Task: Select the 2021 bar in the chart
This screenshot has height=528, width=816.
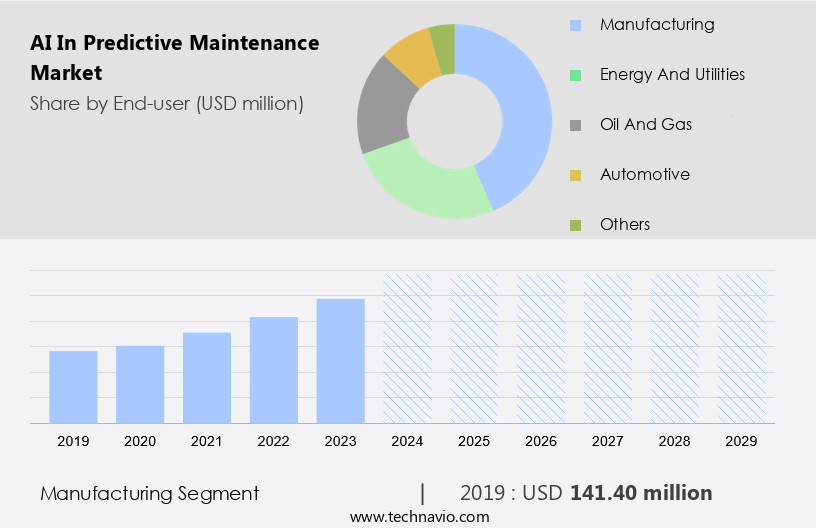Action: [x=207, y=377]
